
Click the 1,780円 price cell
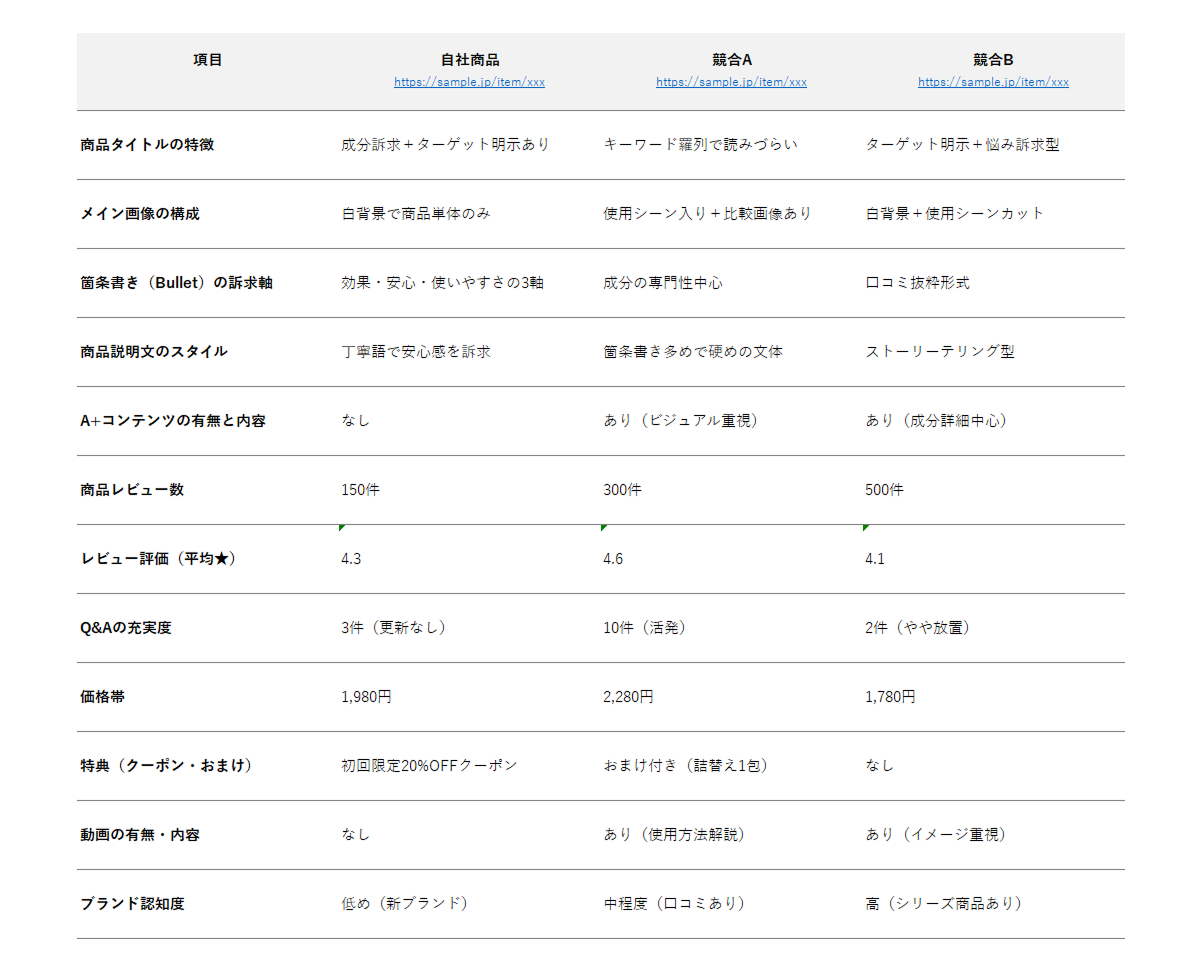point(891,697)
